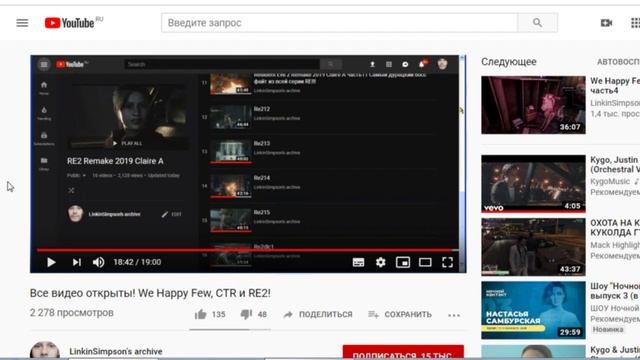This screenshot has height=360, width=640.
Task: Open the YouTube hamburger guide menu
Action: (x=22, y=23)
